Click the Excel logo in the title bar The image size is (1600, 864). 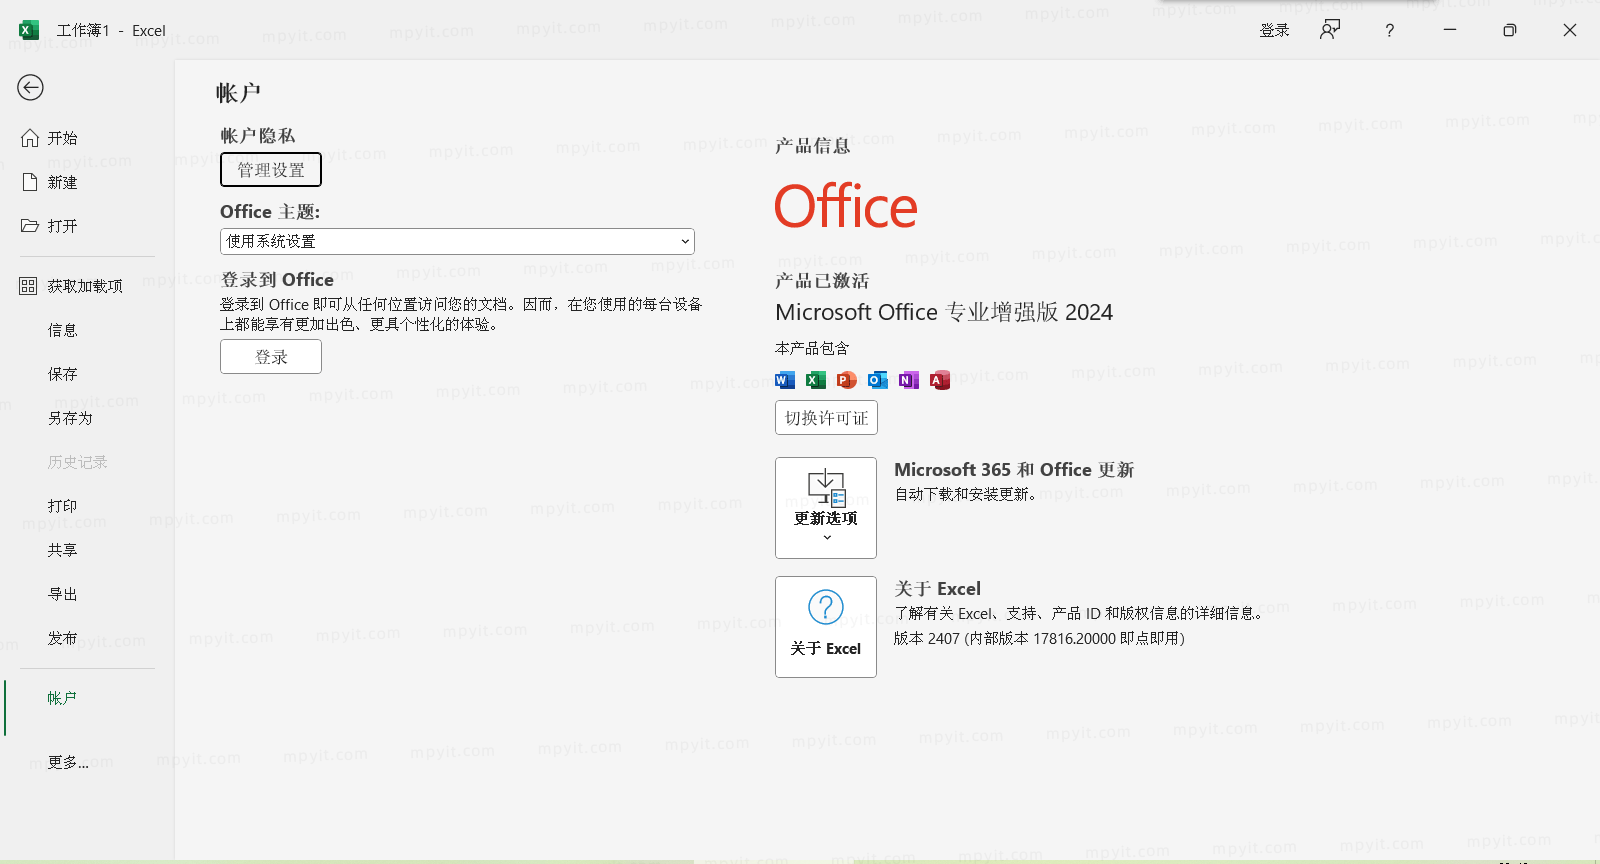pyautogui.click(x=29, y=30)
